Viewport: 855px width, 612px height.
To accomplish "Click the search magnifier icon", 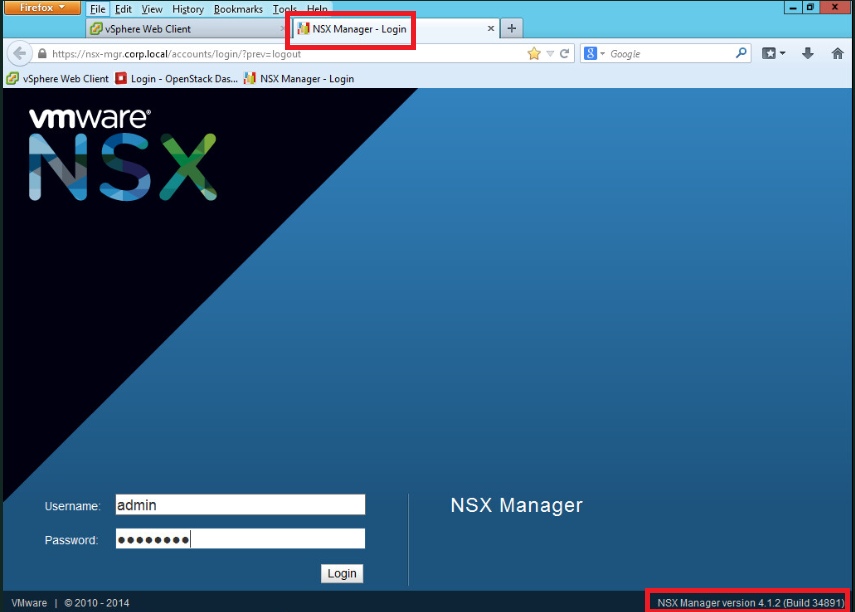I will [x=741, y=53].
